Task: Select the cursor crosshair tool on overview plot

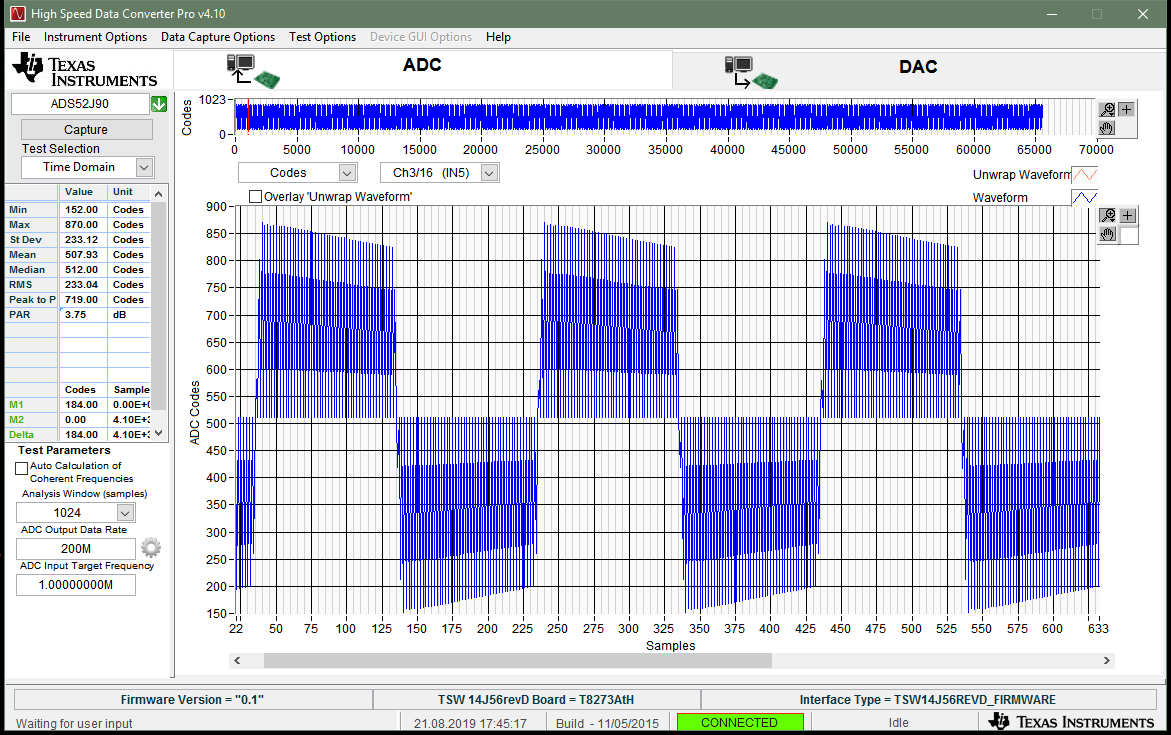Action: coord(1126,109)
